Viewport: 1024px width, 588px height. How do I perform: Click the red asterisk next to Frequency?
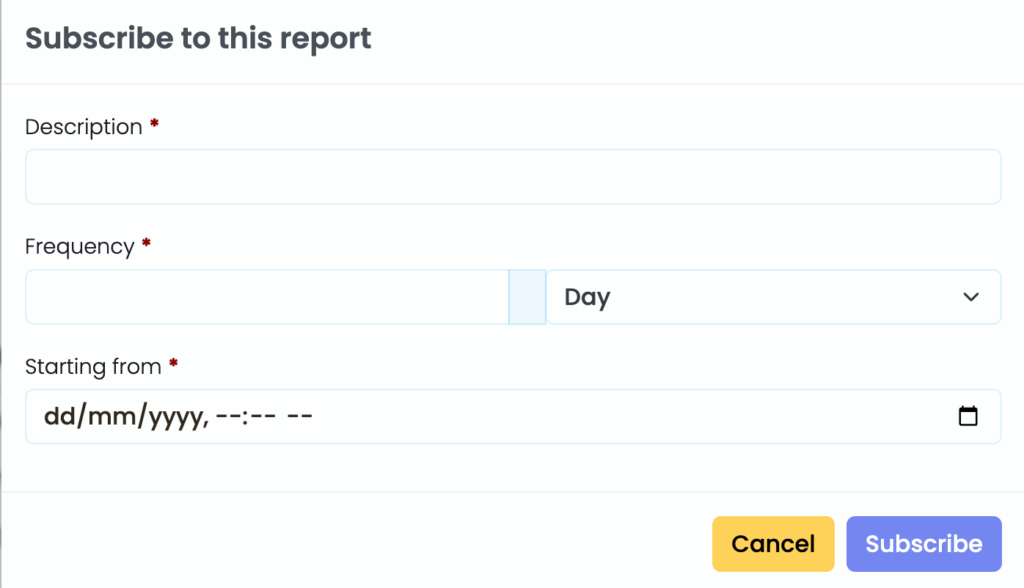tap(146, 243)
